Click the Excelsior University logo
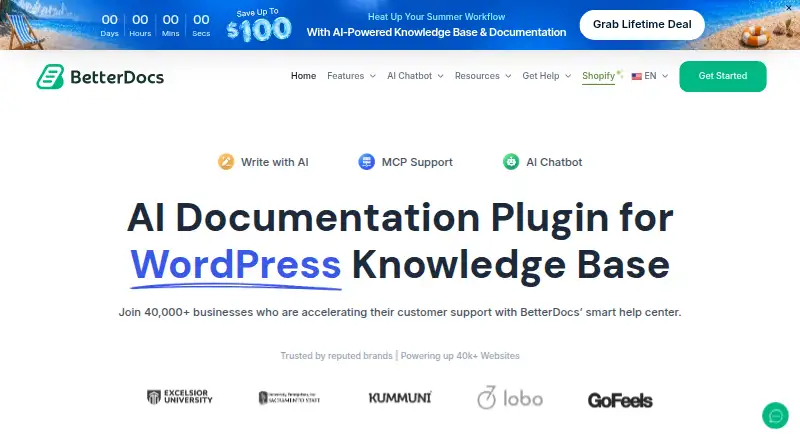The height and width of the screenshot is (440, 800). point(180,397)
